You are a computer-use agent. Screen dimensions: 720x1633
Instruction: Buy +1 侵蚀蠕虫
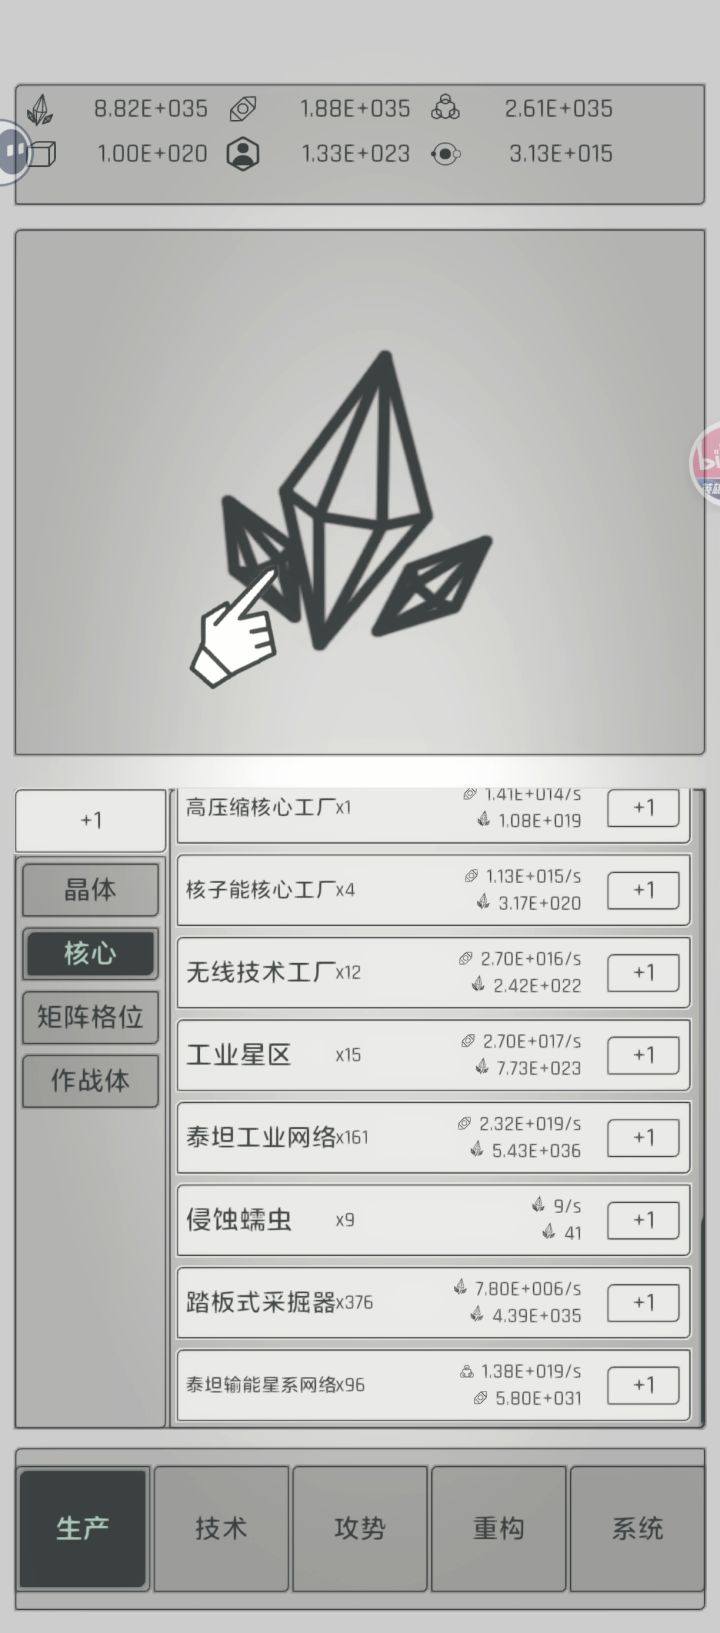(644, 1220)
